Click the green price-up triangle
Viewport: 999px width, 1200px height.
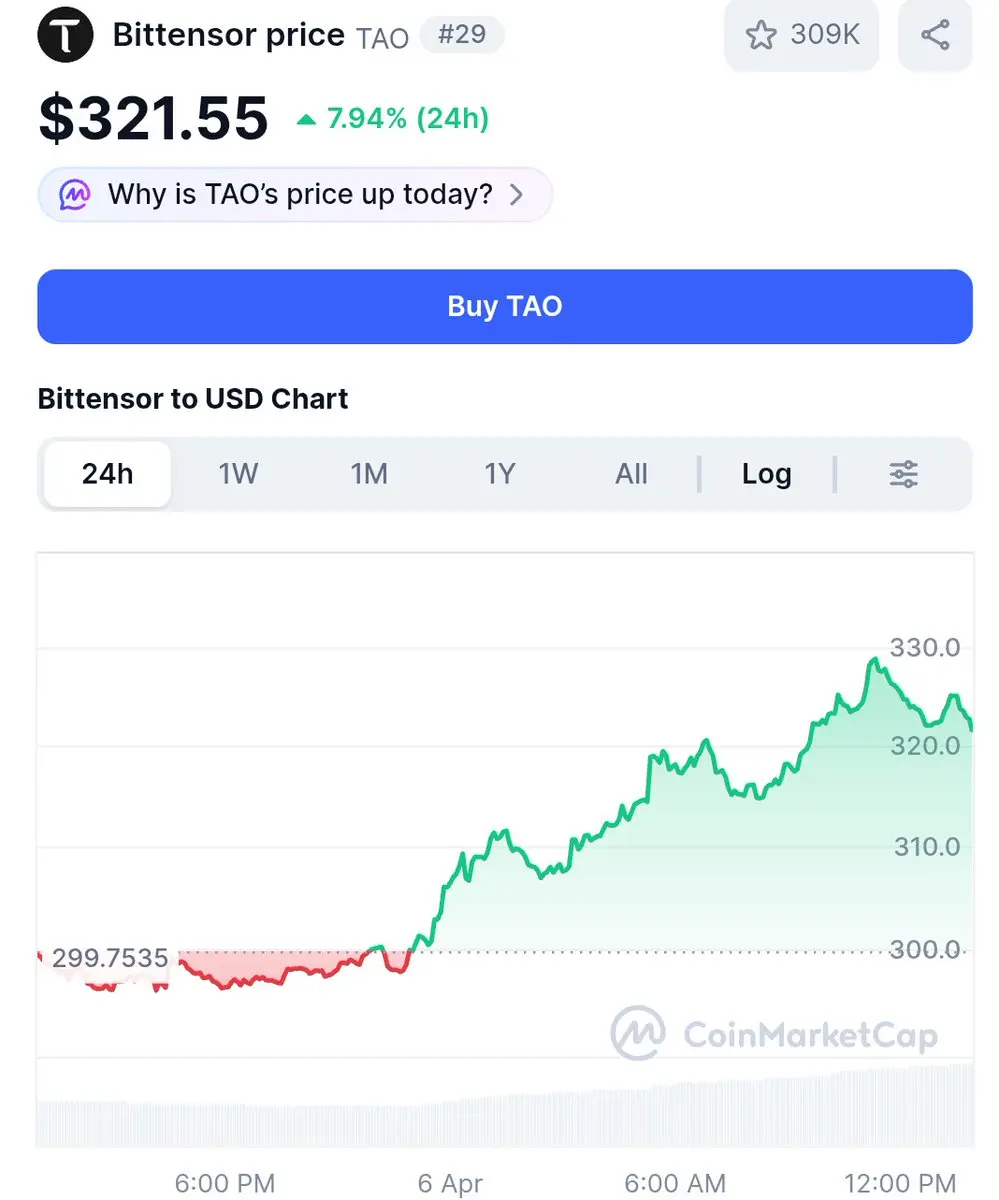(x=307, y=120)
